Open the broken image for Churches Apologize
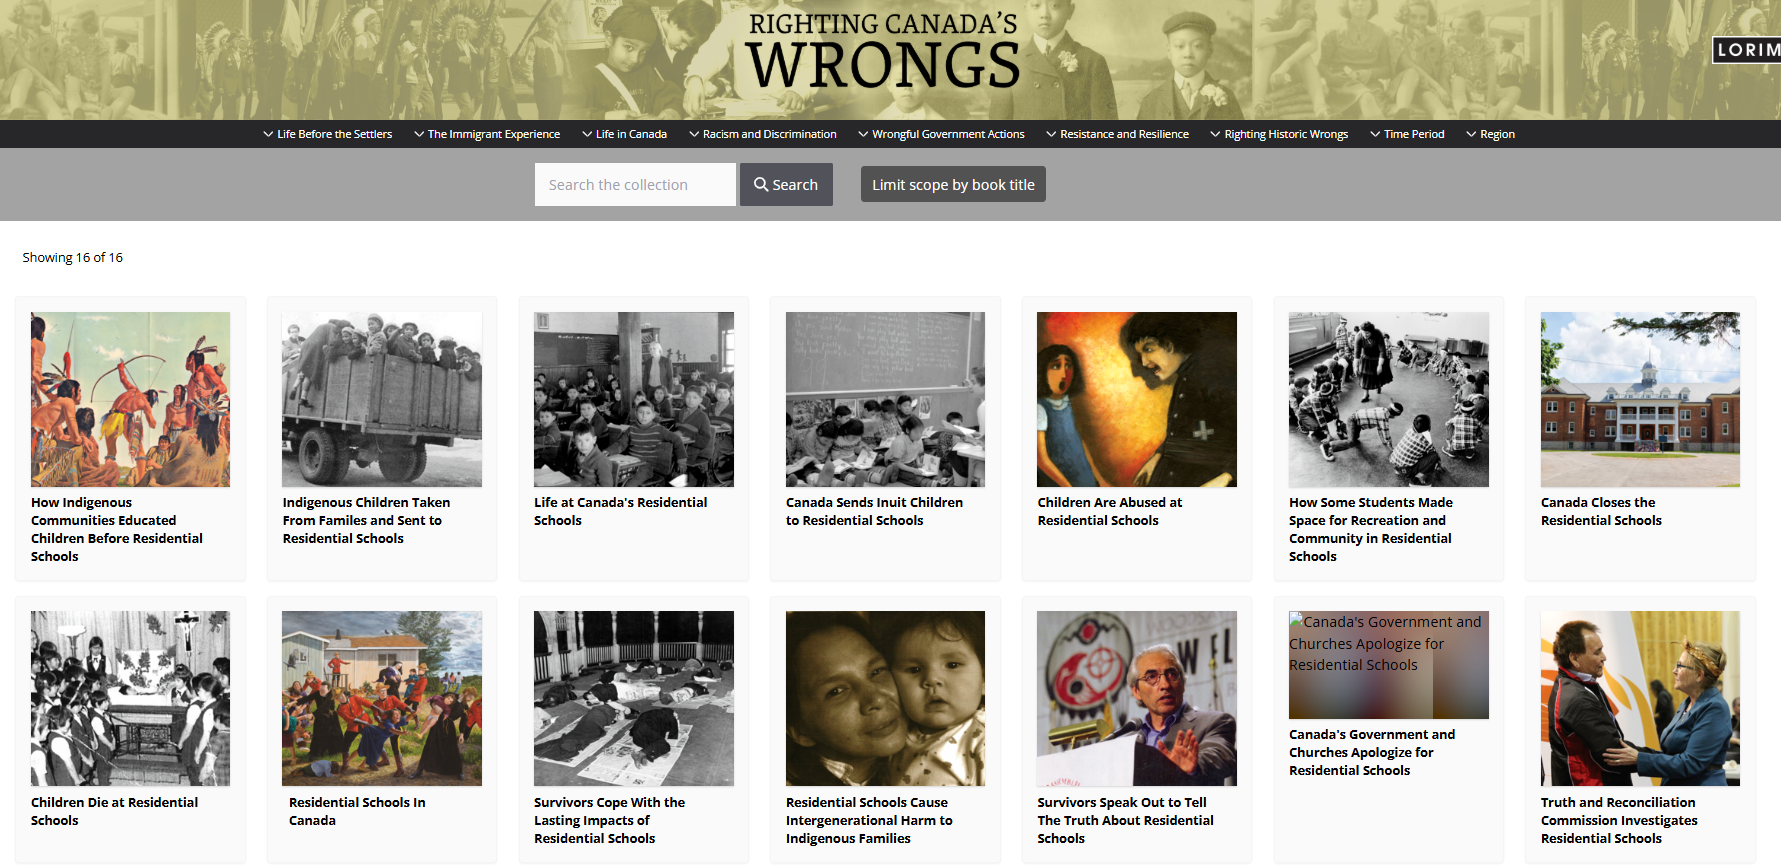 [x=1388, y=665]
